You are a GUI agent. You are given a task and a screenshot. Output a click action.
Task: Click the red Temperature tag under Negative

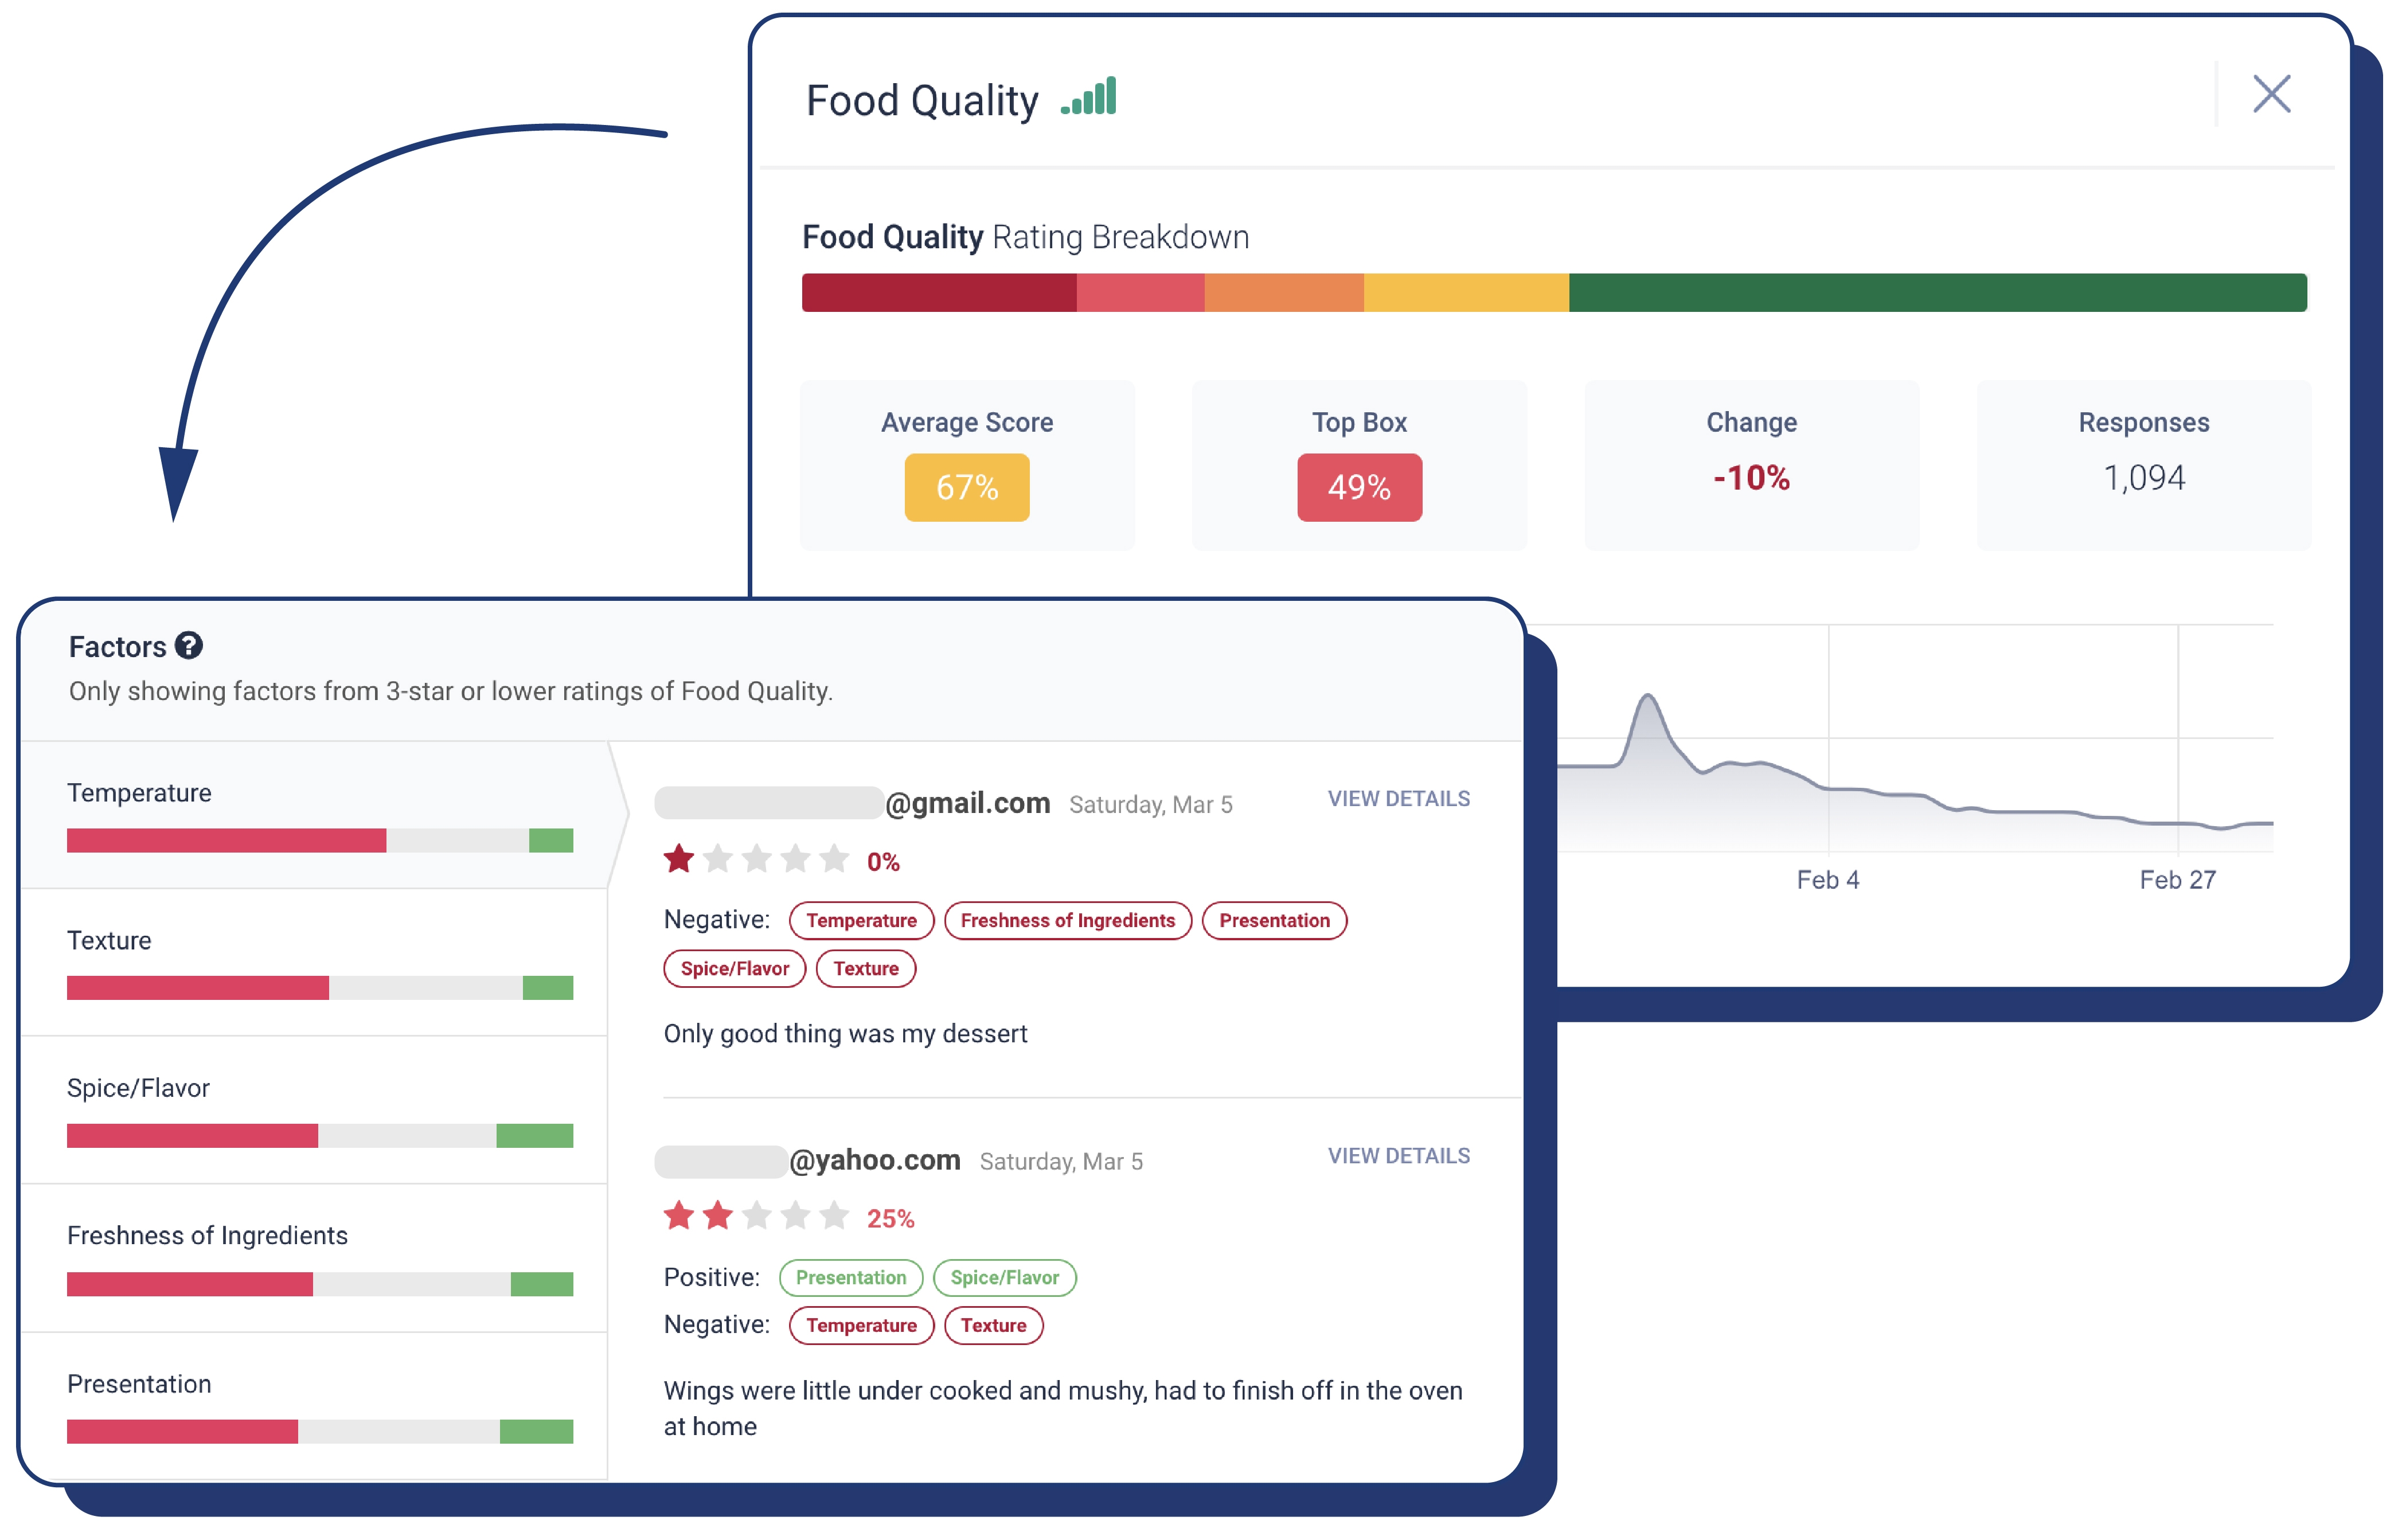pos(861,920)
